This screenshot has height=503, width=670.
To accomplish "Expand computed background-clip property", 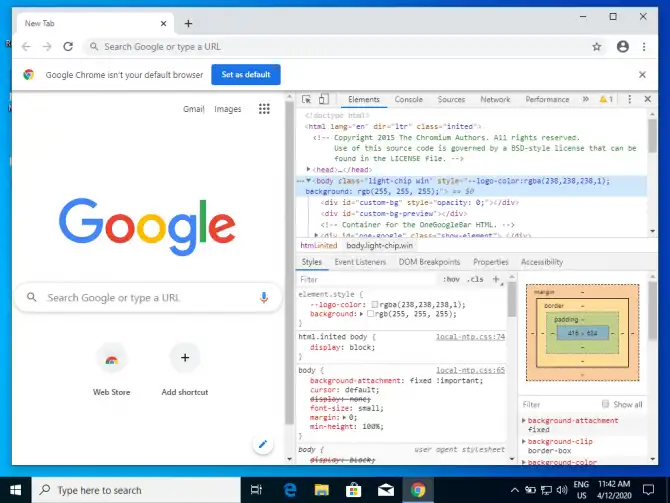I will coord(524,441).
